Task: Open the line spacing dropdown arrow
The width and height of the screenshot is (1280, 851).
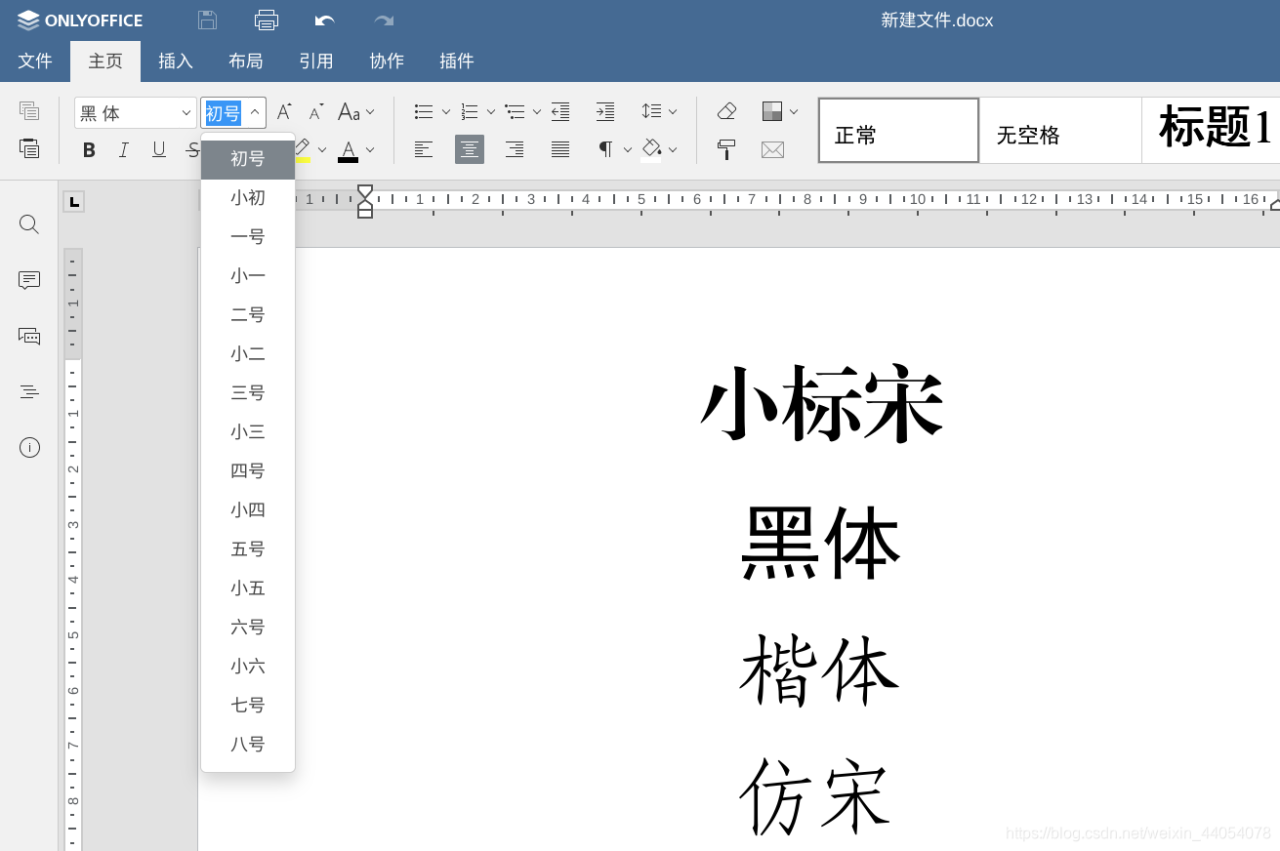Action: (x=671, y=111)
